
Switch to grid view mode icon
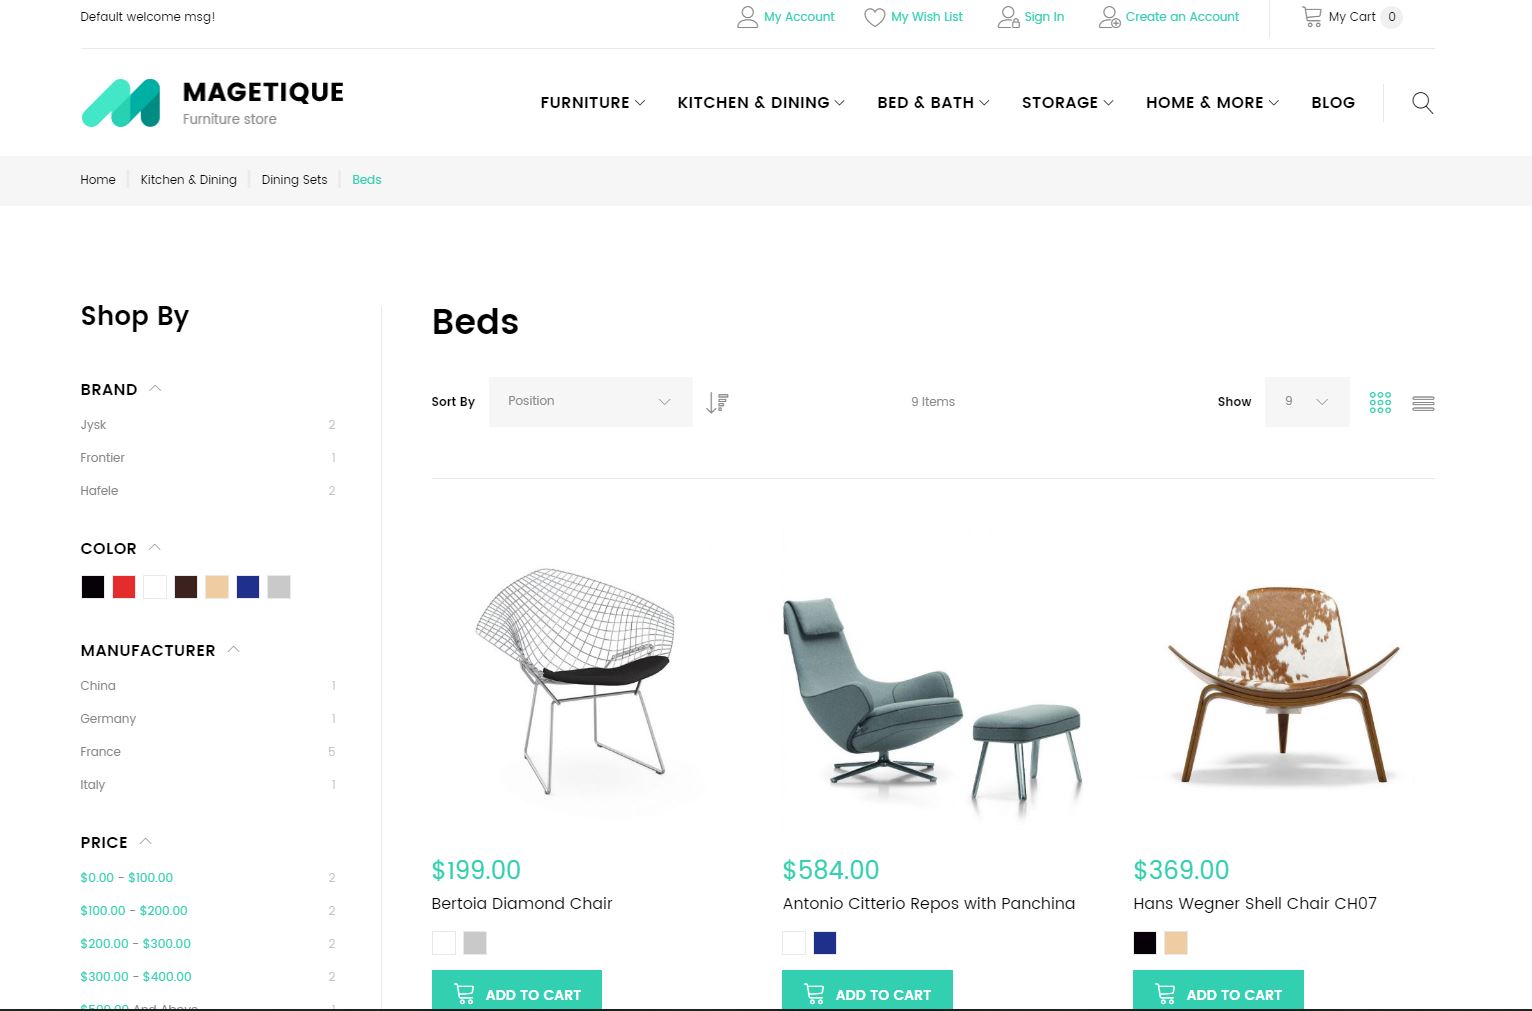click(1380, 402)
